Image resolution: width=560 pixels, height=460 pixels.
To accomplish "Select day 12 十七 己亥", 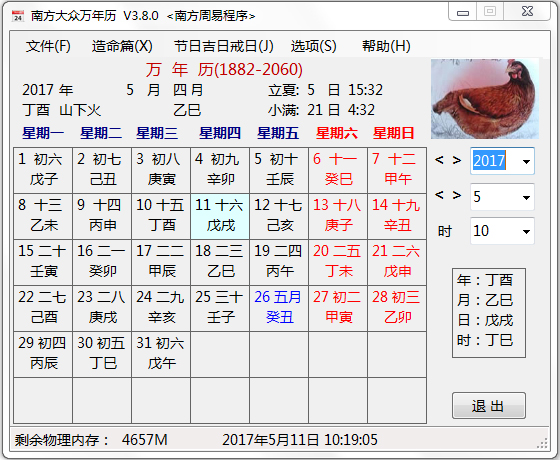I will click(279, 216).
